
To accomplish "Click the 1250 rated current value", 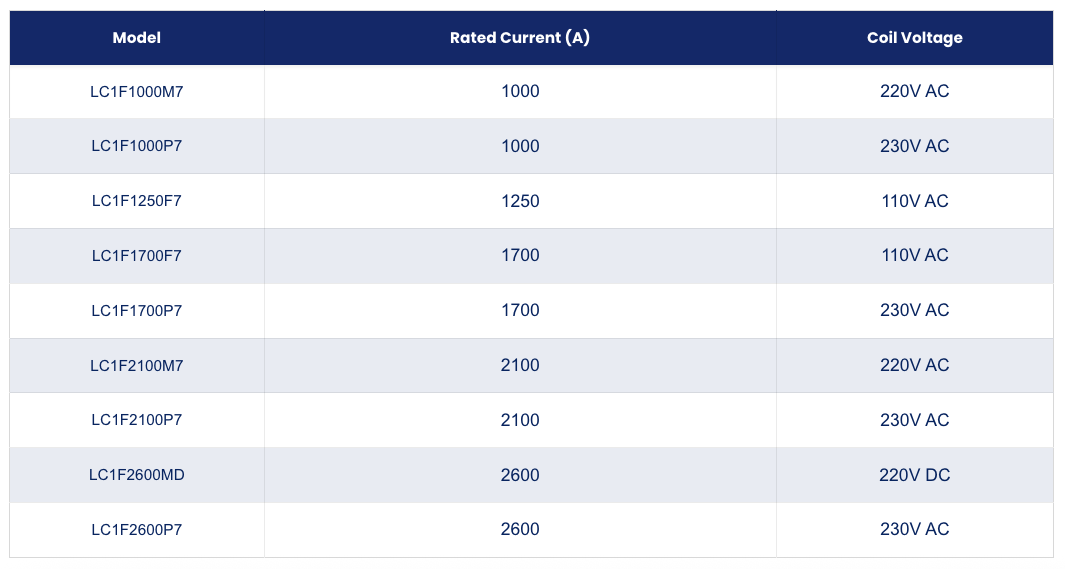I will 520,201.
